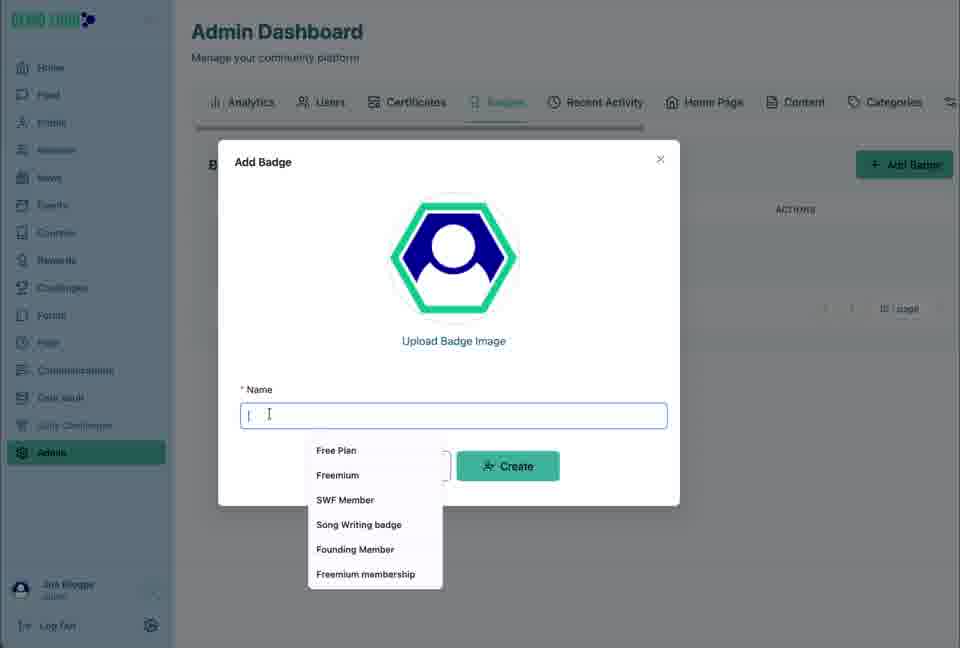960x648 pixels.
Task: Open the Recent Activity tab
Action: [x=595, y=102]
